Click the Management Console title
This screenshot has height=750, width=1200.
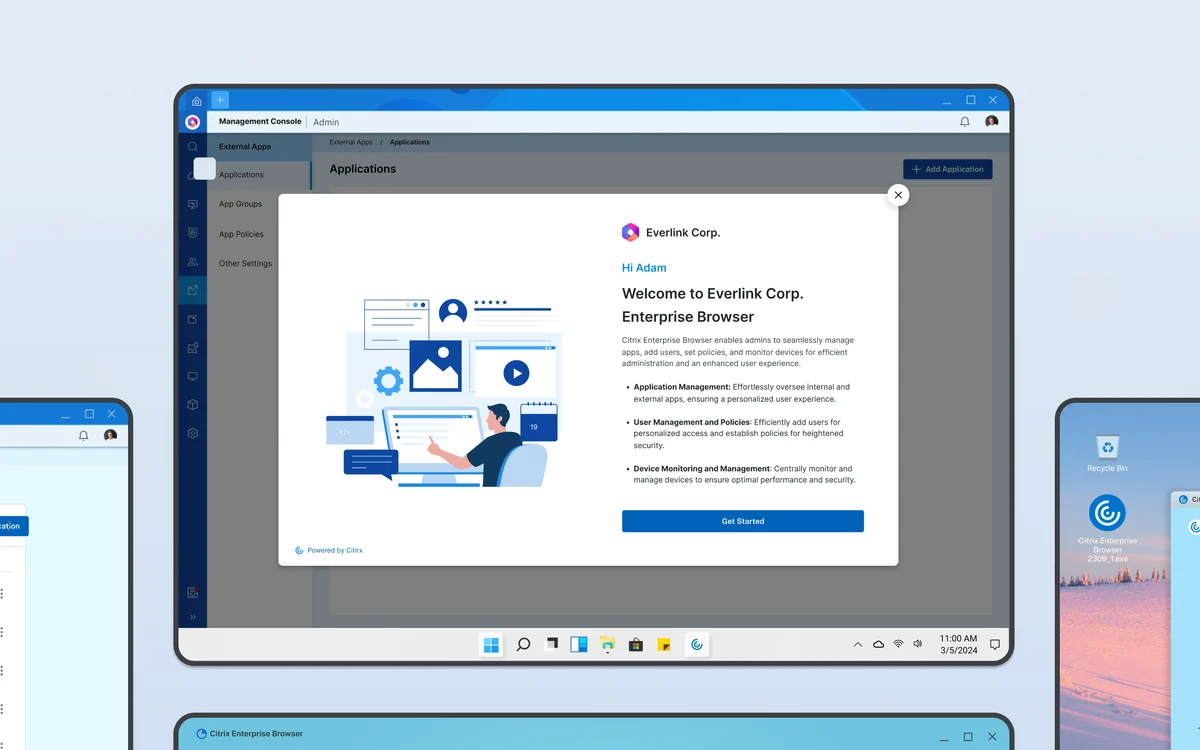pyautogui.click(x=260, y=121)
